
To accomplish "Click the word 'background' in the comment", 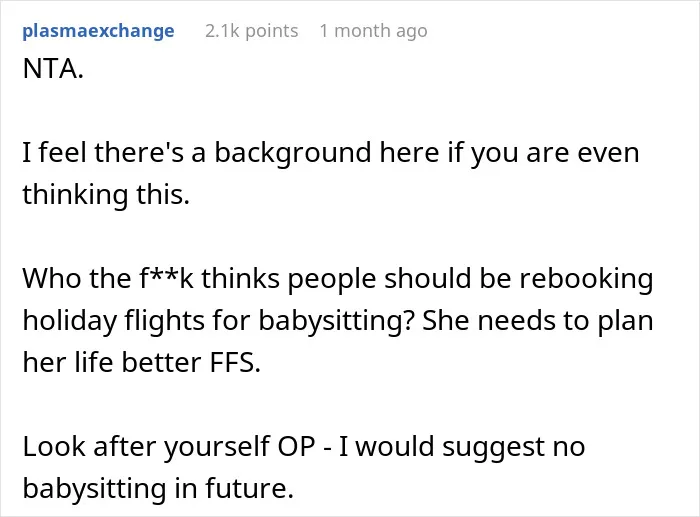I will click(x=293, y=153).
